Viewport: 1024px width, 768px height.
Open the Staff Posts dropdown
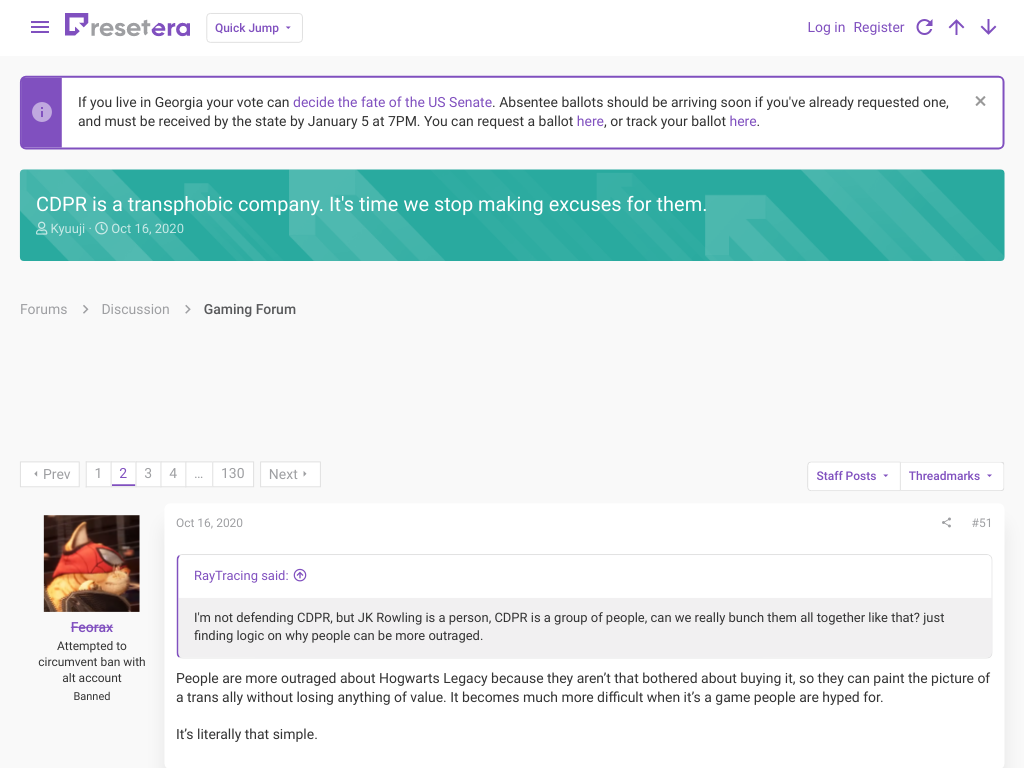click(853, 476)
